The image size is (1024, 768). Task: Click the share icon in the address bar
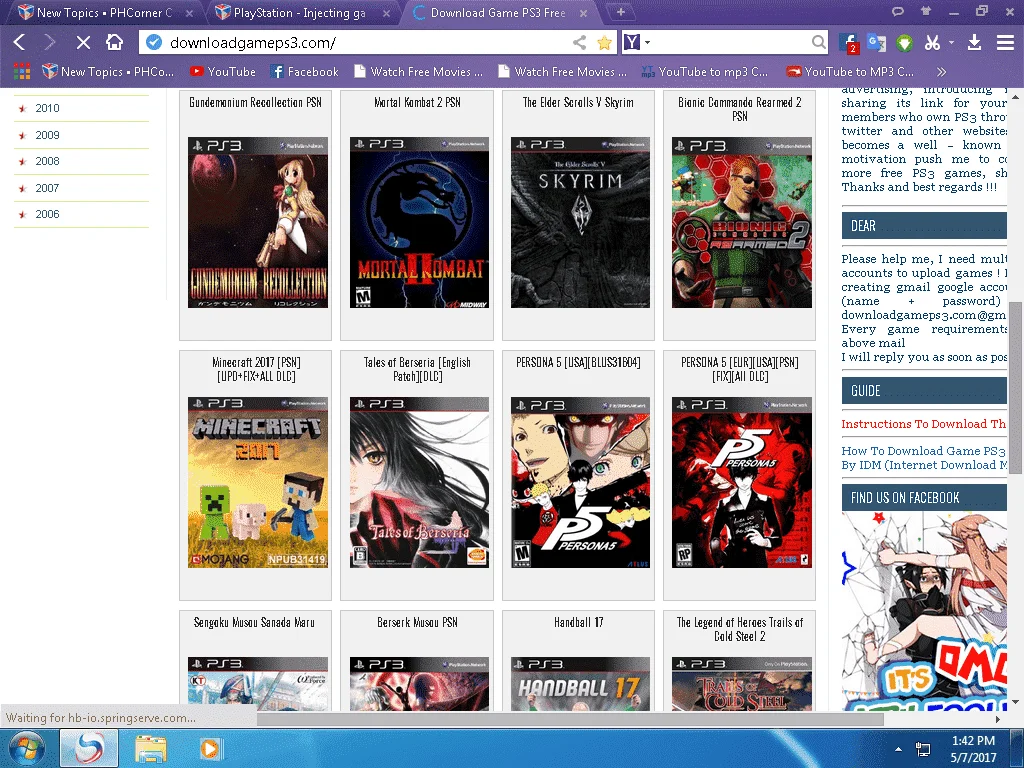click(x=579, y=42)
